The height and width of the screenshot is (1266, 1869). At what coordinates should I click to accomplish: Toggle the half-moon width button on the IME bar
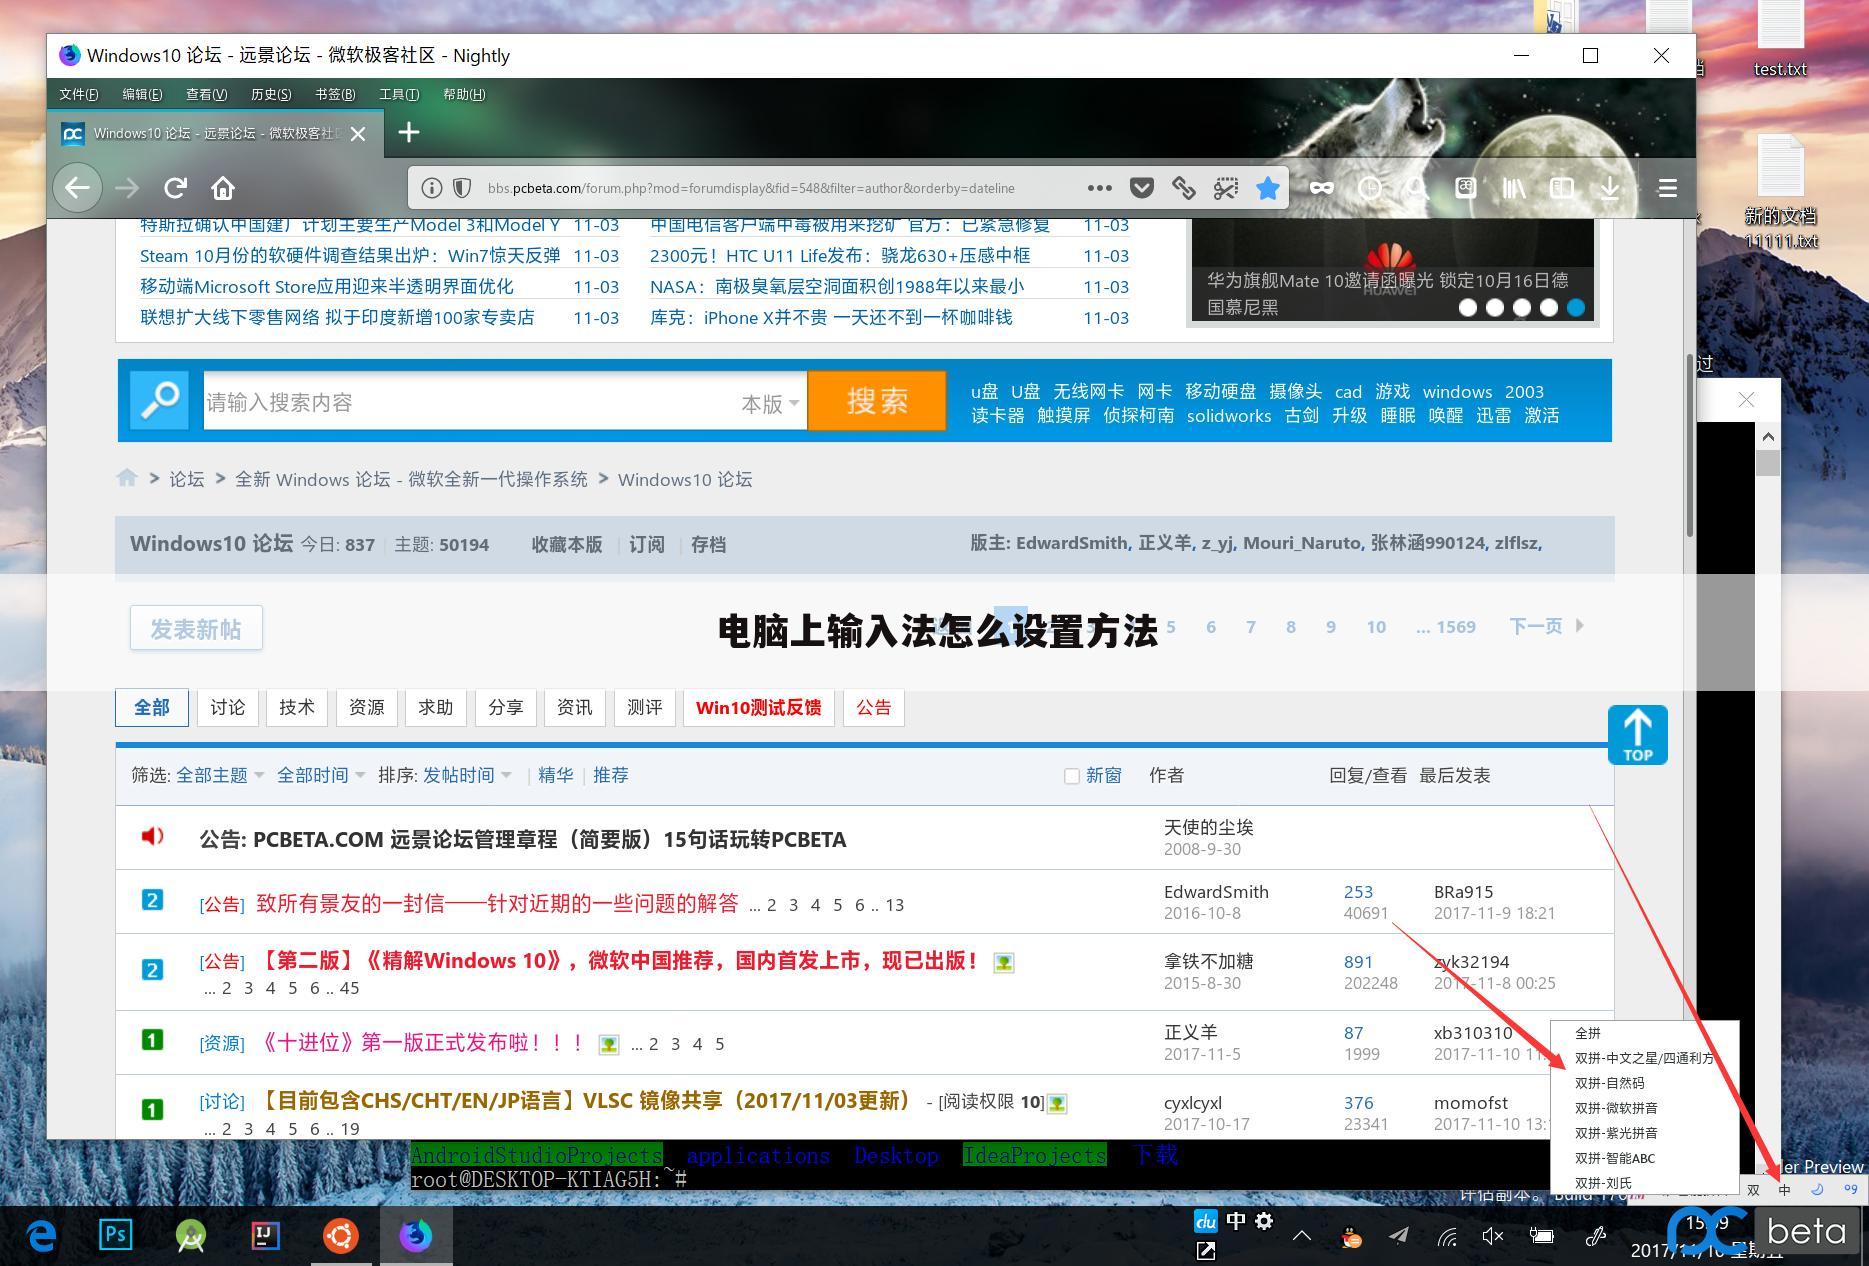coord(1817,1189)
